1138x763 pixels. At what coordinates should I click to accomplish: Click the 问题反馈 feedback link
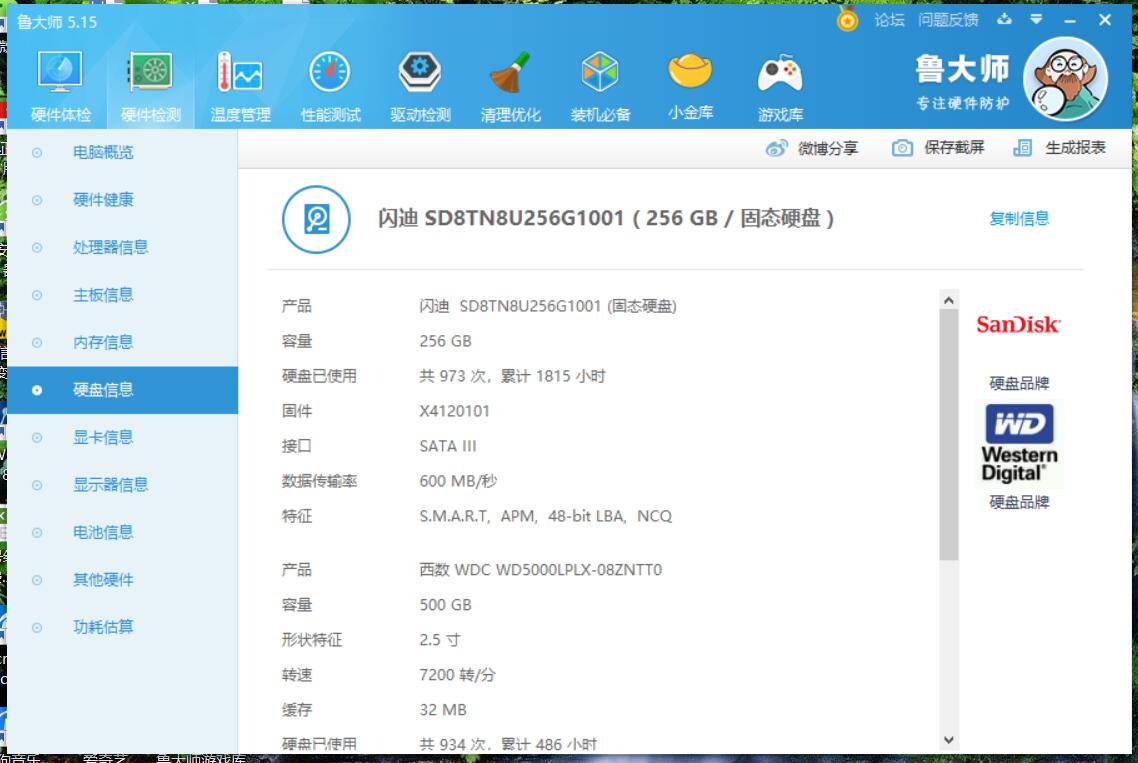pos(948,20)
